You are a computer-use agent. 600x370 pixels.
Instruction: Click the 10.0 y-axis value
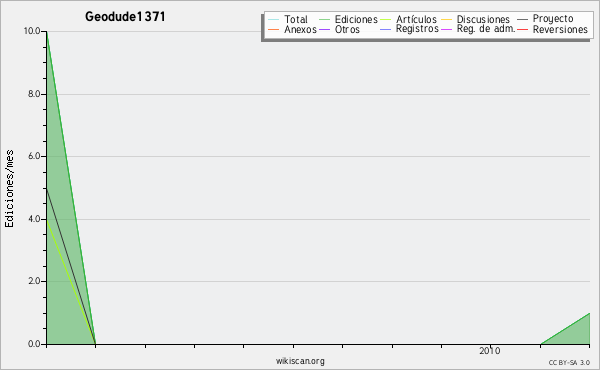pyautogui.click(x=32, y=31)
